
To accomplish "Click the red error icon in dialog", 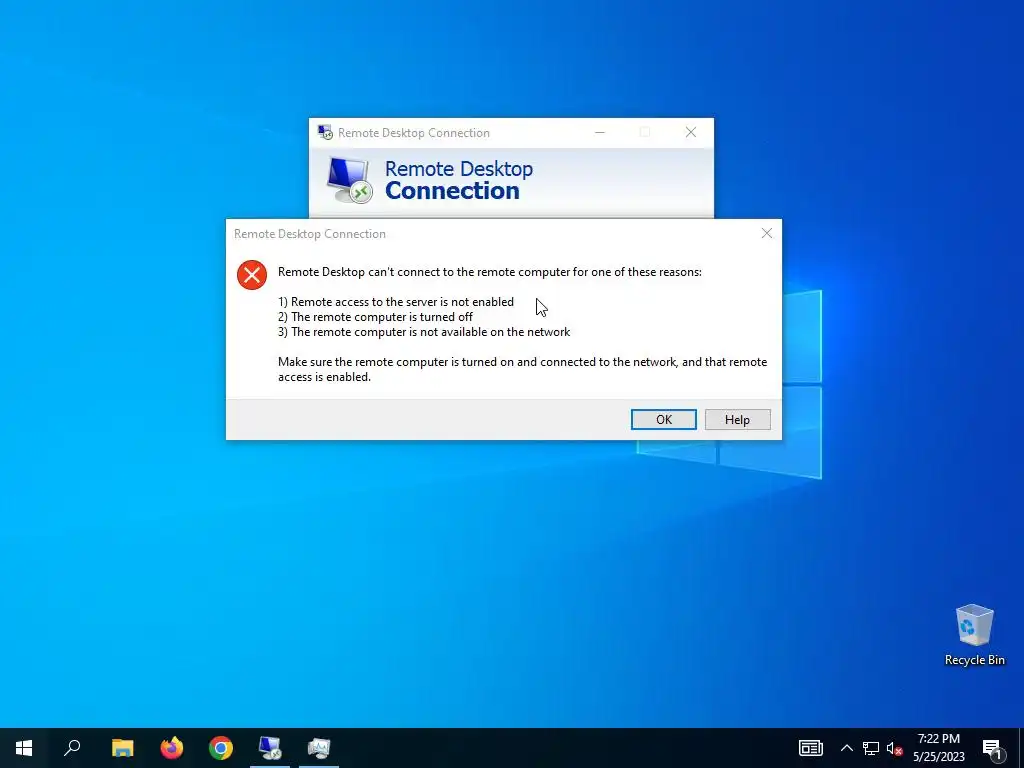I will click(252, 275).
